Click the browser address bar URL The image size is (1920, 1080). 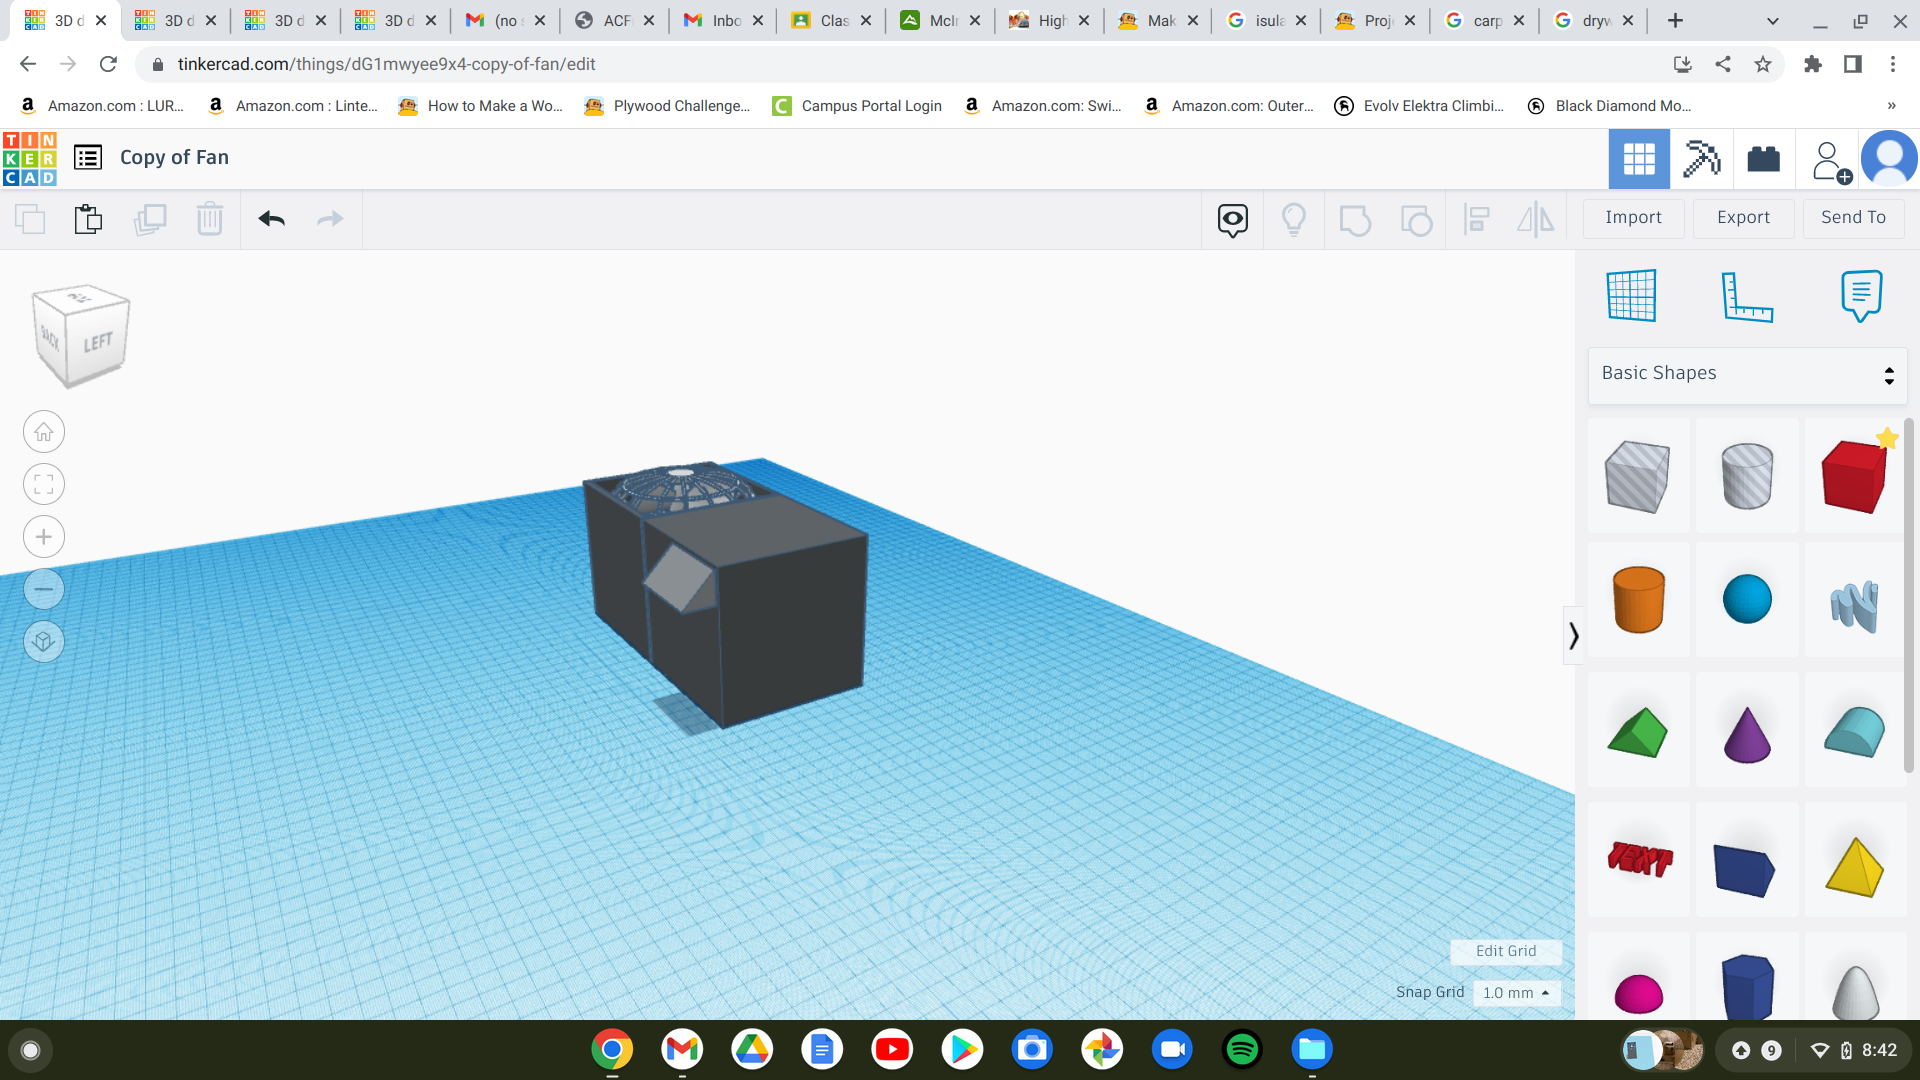coord(386,64)
